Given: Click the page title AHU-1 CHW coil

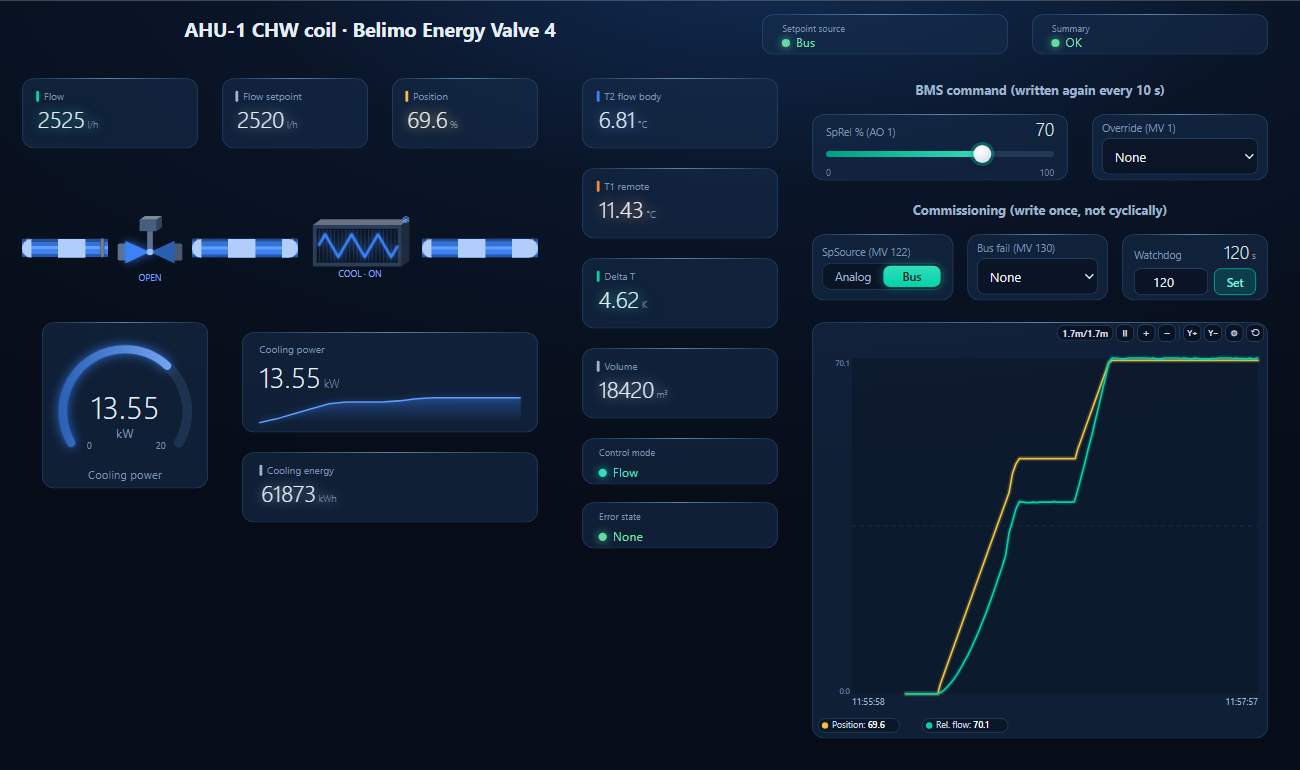Looking at the screenshot, I should click(370, 30).
